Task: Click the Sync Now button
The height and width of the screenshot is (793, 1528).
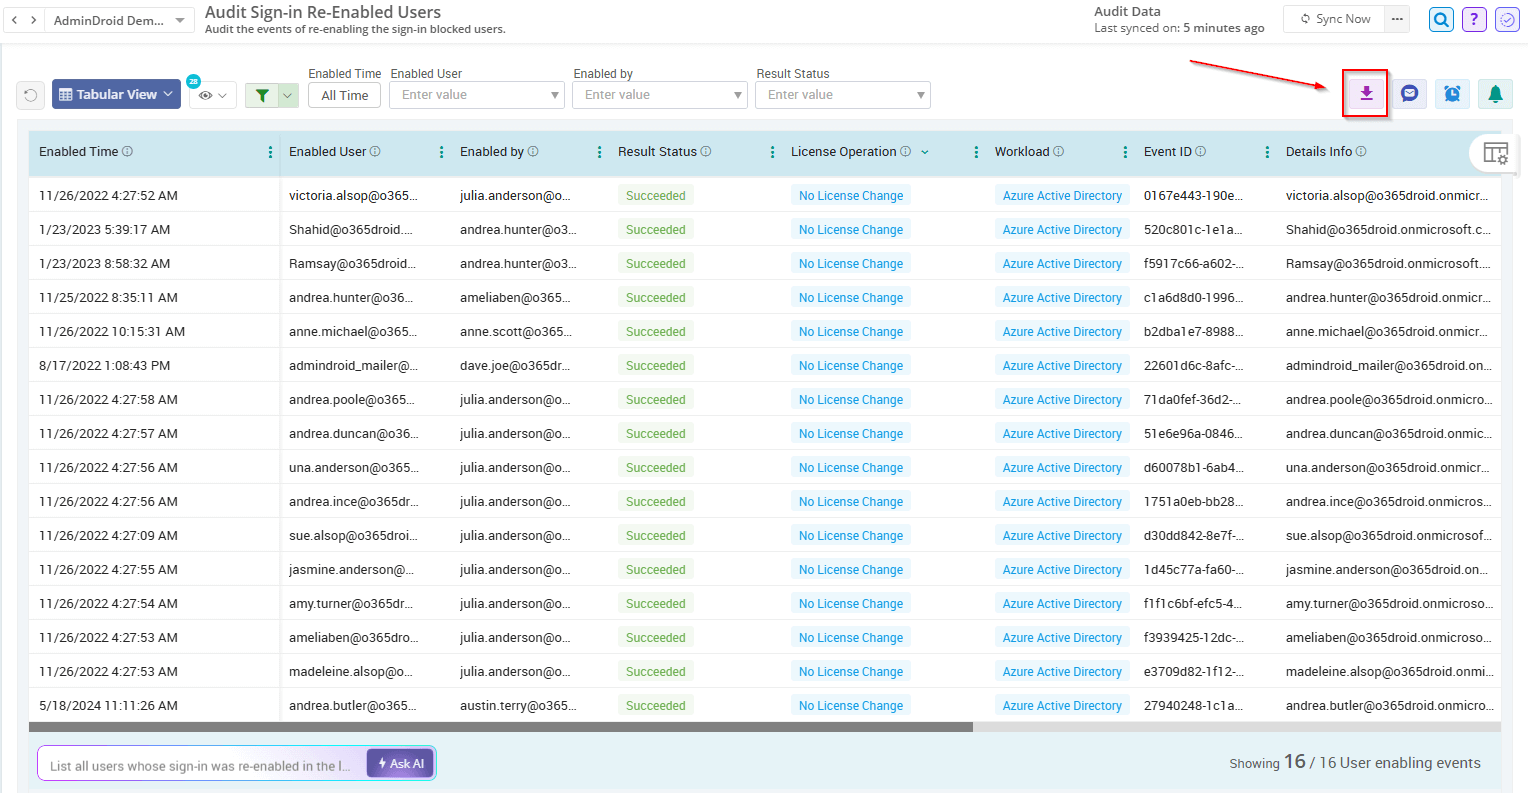Action: (1334, 18)
